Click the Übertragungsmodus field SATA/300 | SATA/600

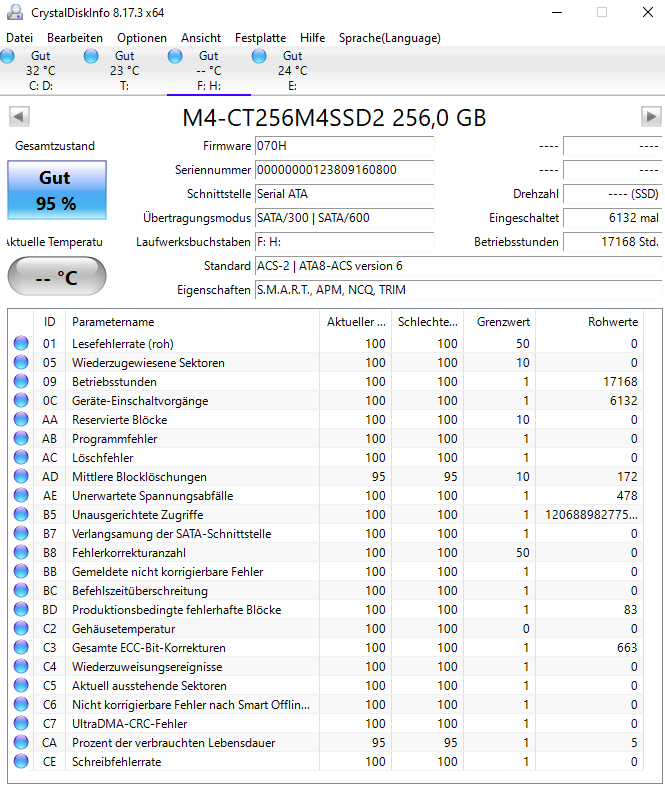[345, 218]
